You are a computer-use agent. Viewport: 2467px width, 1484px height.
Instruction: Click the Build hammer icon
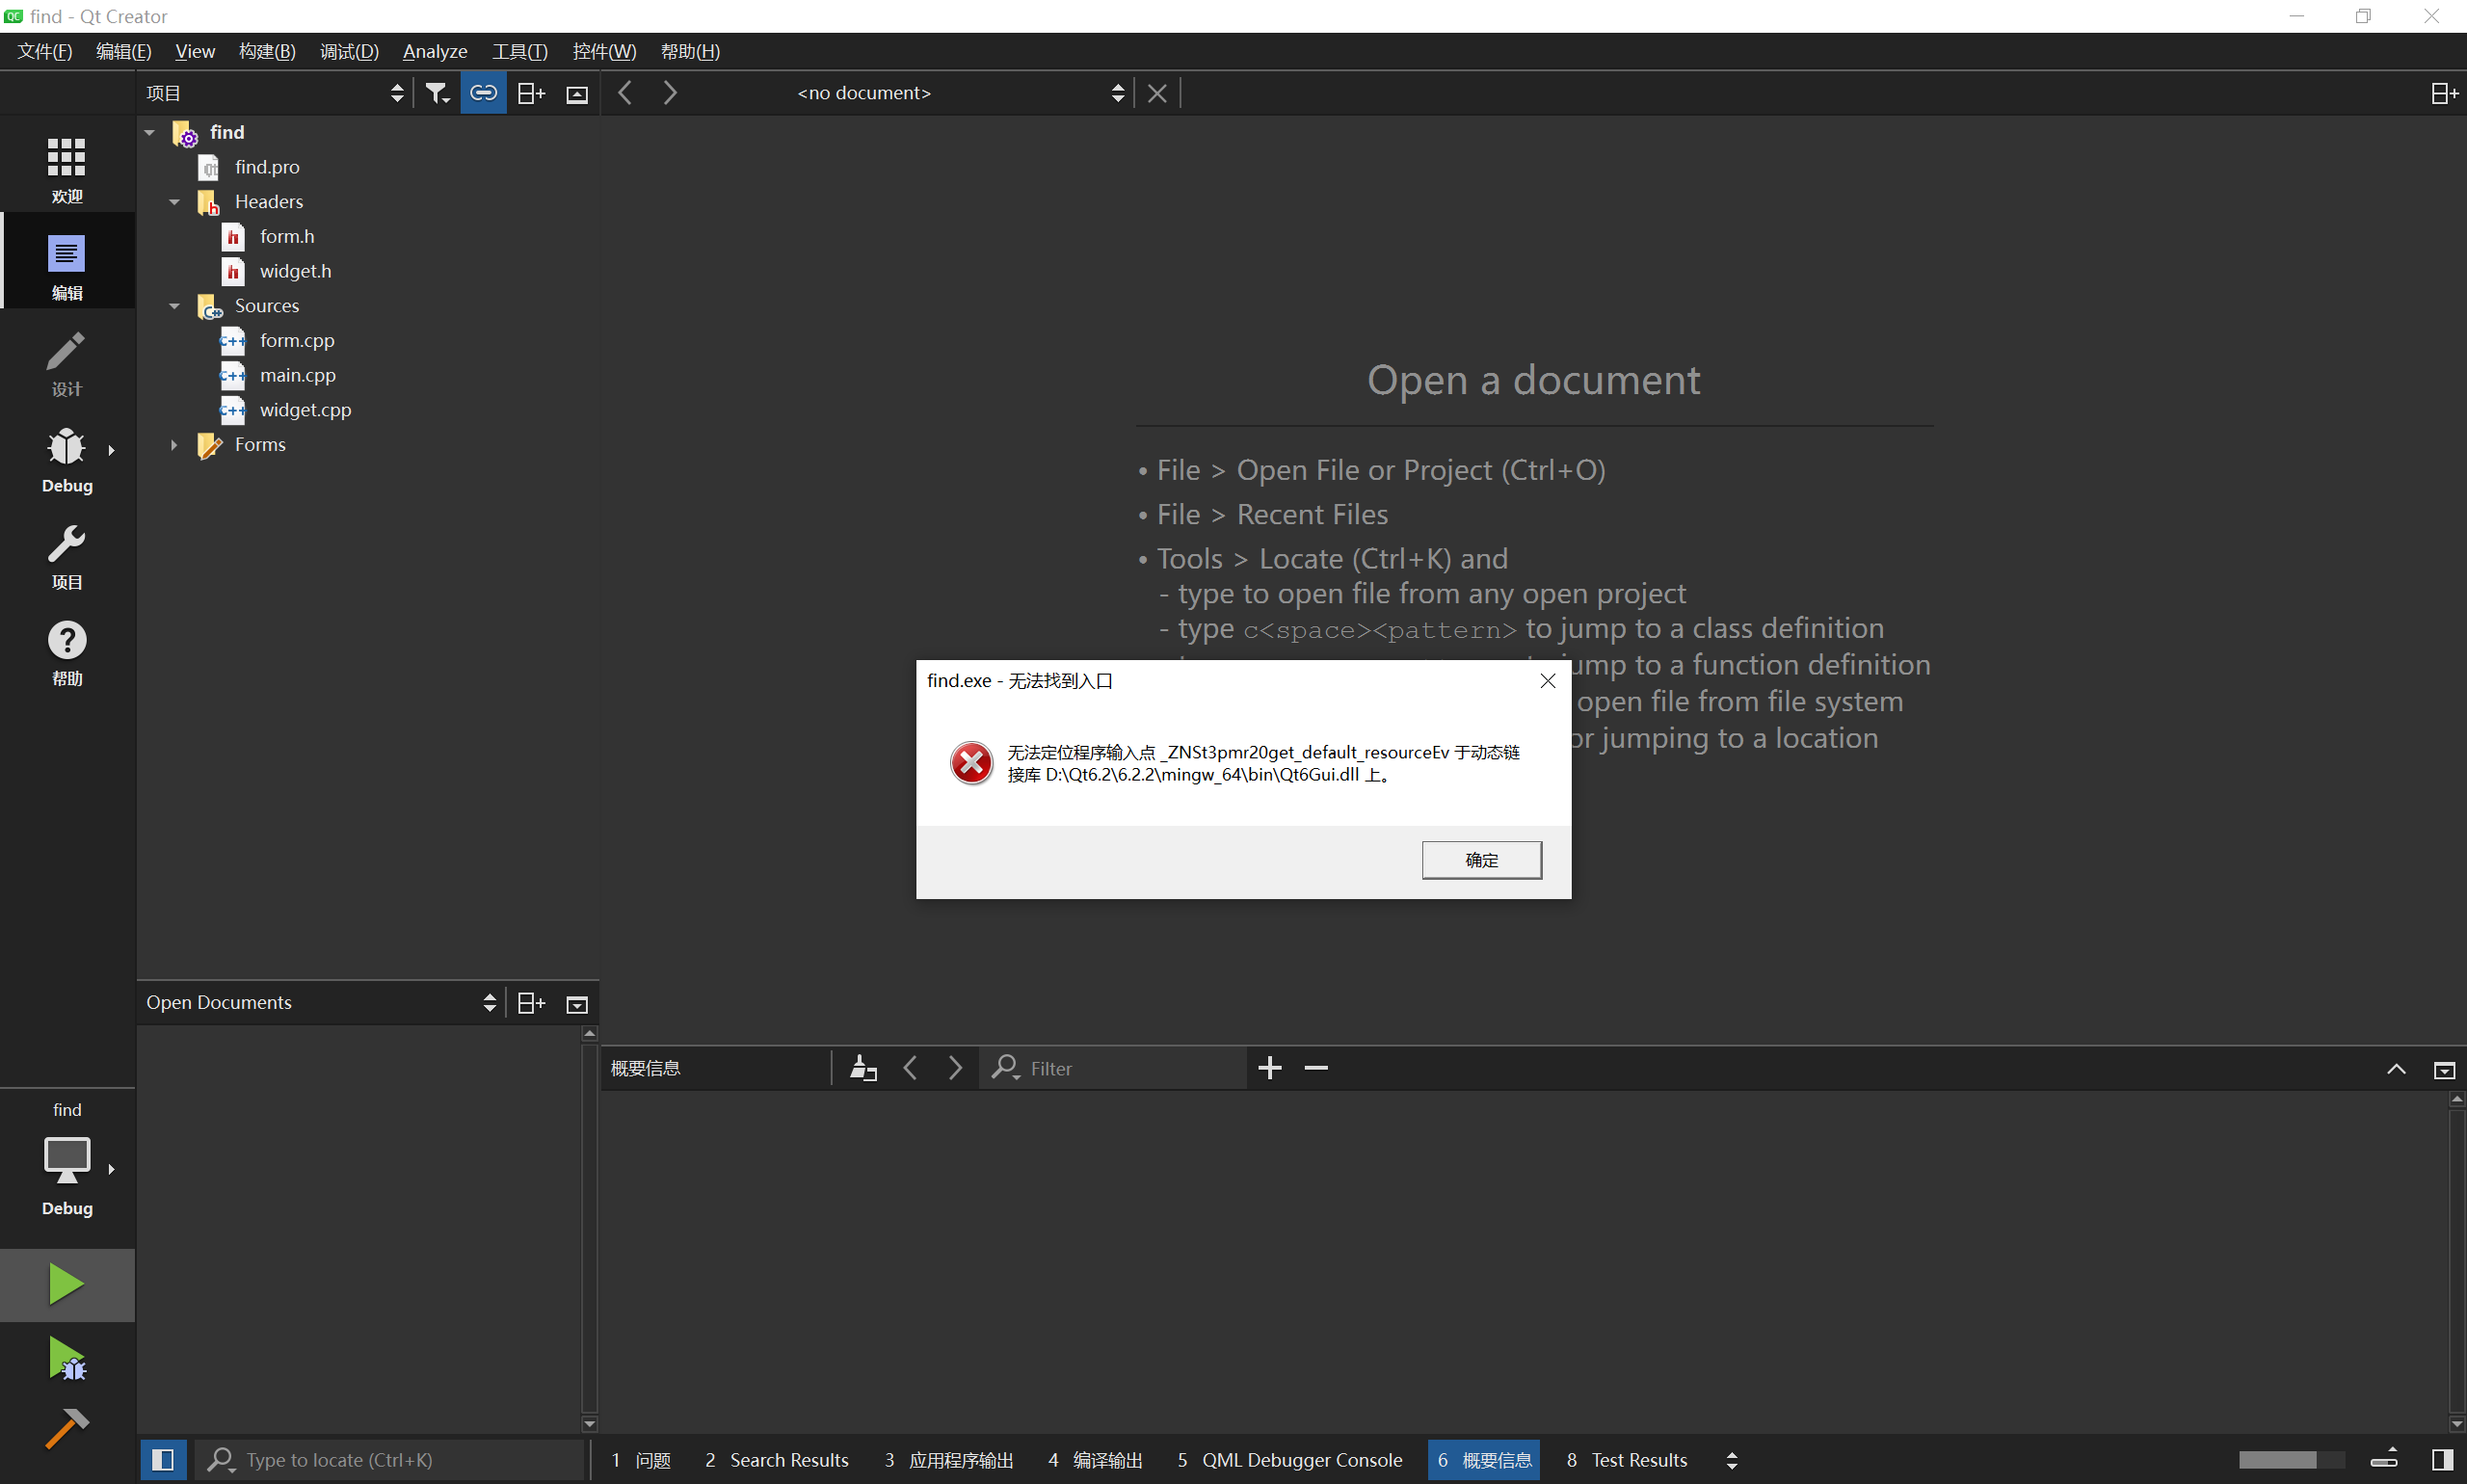pyautogui.click(x=66, y=1428)
